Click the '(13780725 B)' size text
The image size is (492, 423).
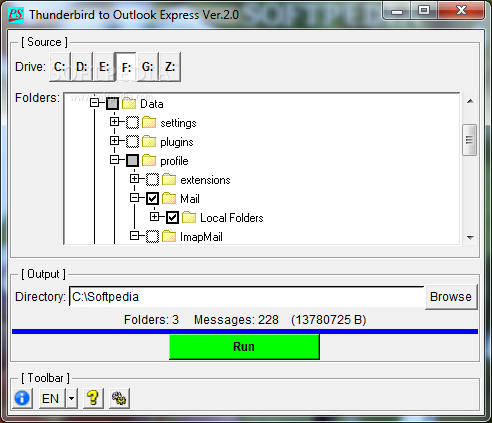click(329, 320)
